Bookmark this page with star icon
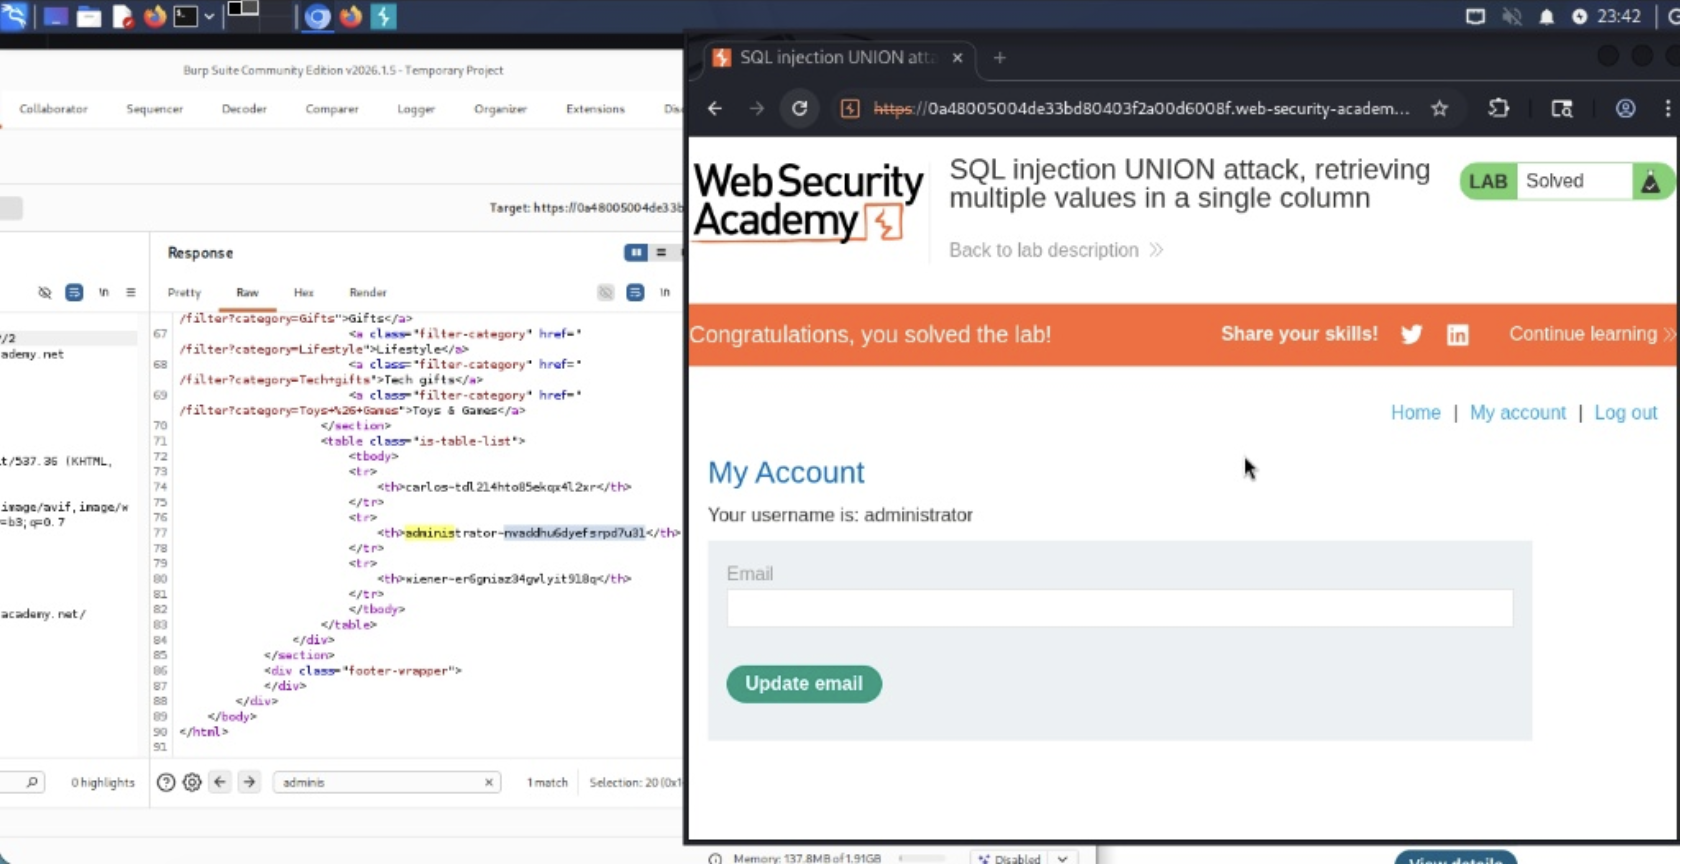 tap(1439, 108)
